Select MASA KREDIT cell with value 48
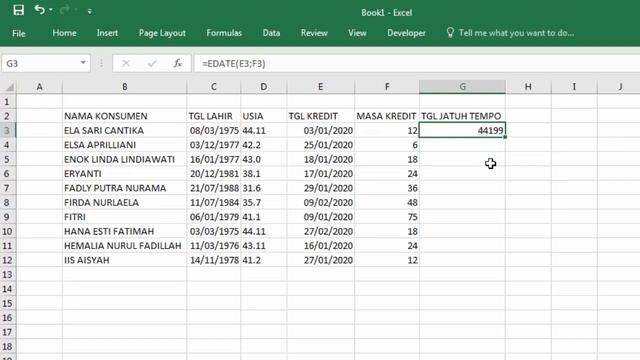This screenshot has width=640, height=360. tap(387, 202)
